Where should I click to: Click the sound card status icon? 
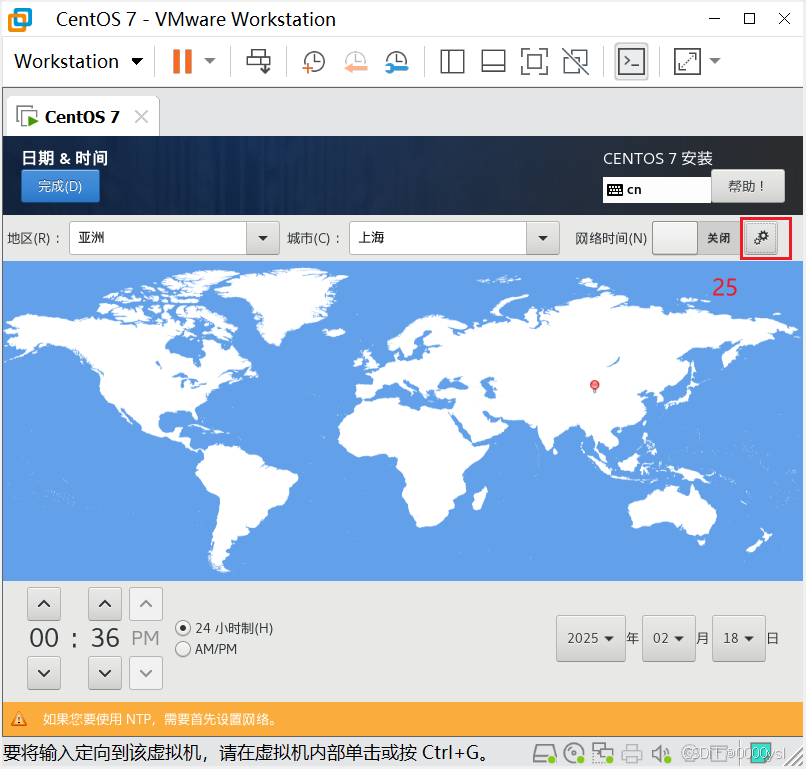[661, 754]
